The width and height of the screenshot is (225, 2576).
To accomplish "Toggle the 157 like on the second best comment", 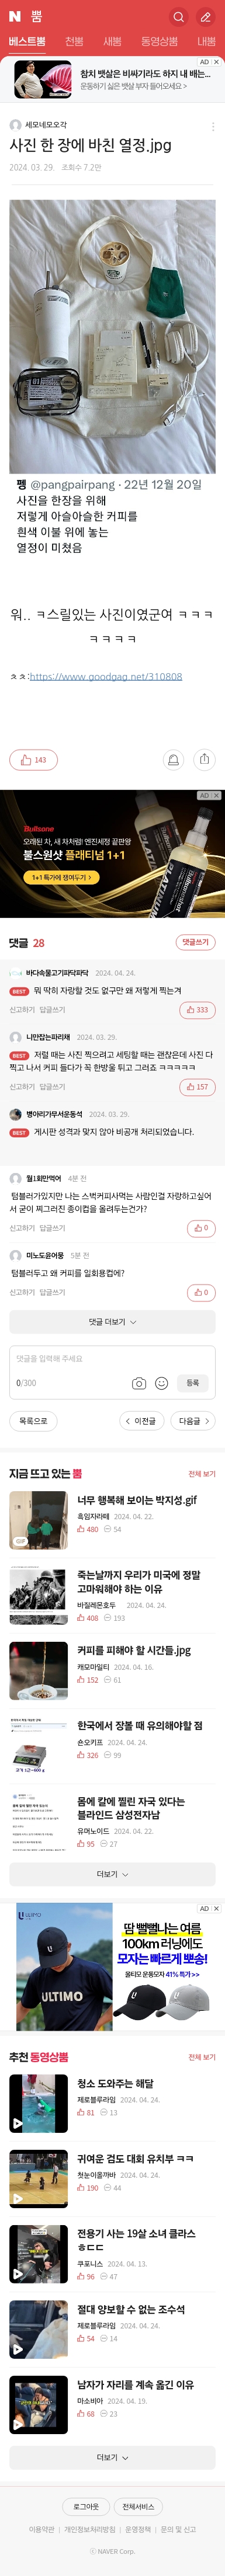I will pos(197,1086).
